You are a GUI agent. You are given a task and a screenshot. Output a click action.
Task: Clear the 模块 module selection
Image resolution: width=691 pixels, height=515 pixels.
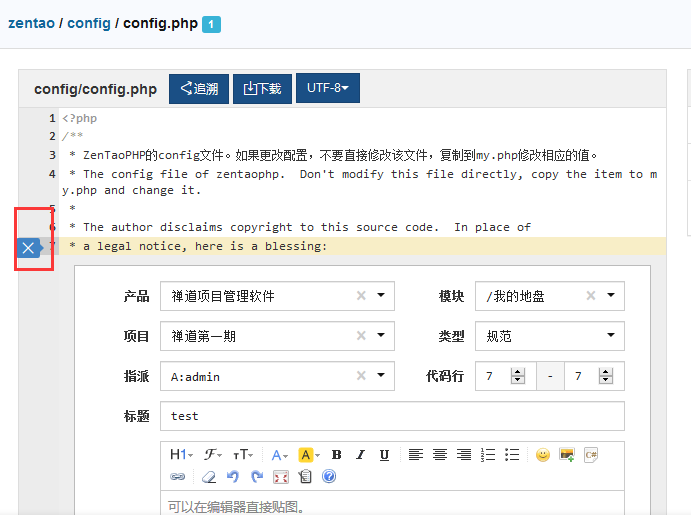[591, 296]
